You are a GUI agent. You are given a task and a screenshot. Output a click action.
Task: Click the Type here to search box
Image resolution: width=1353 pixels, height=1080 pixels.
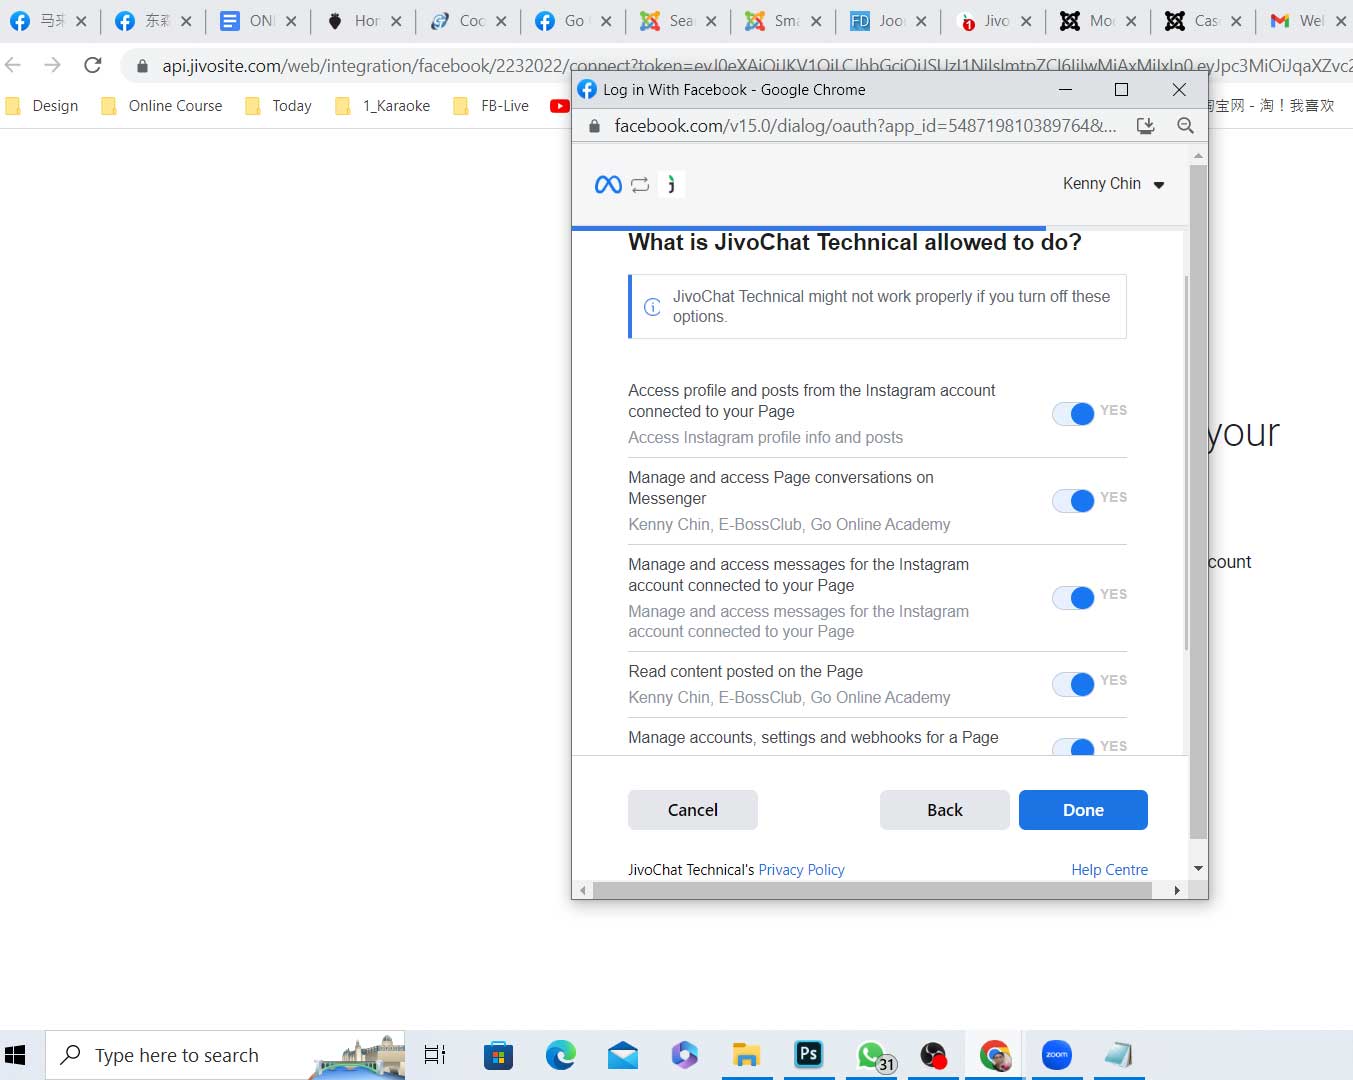tap(225, 1055)
